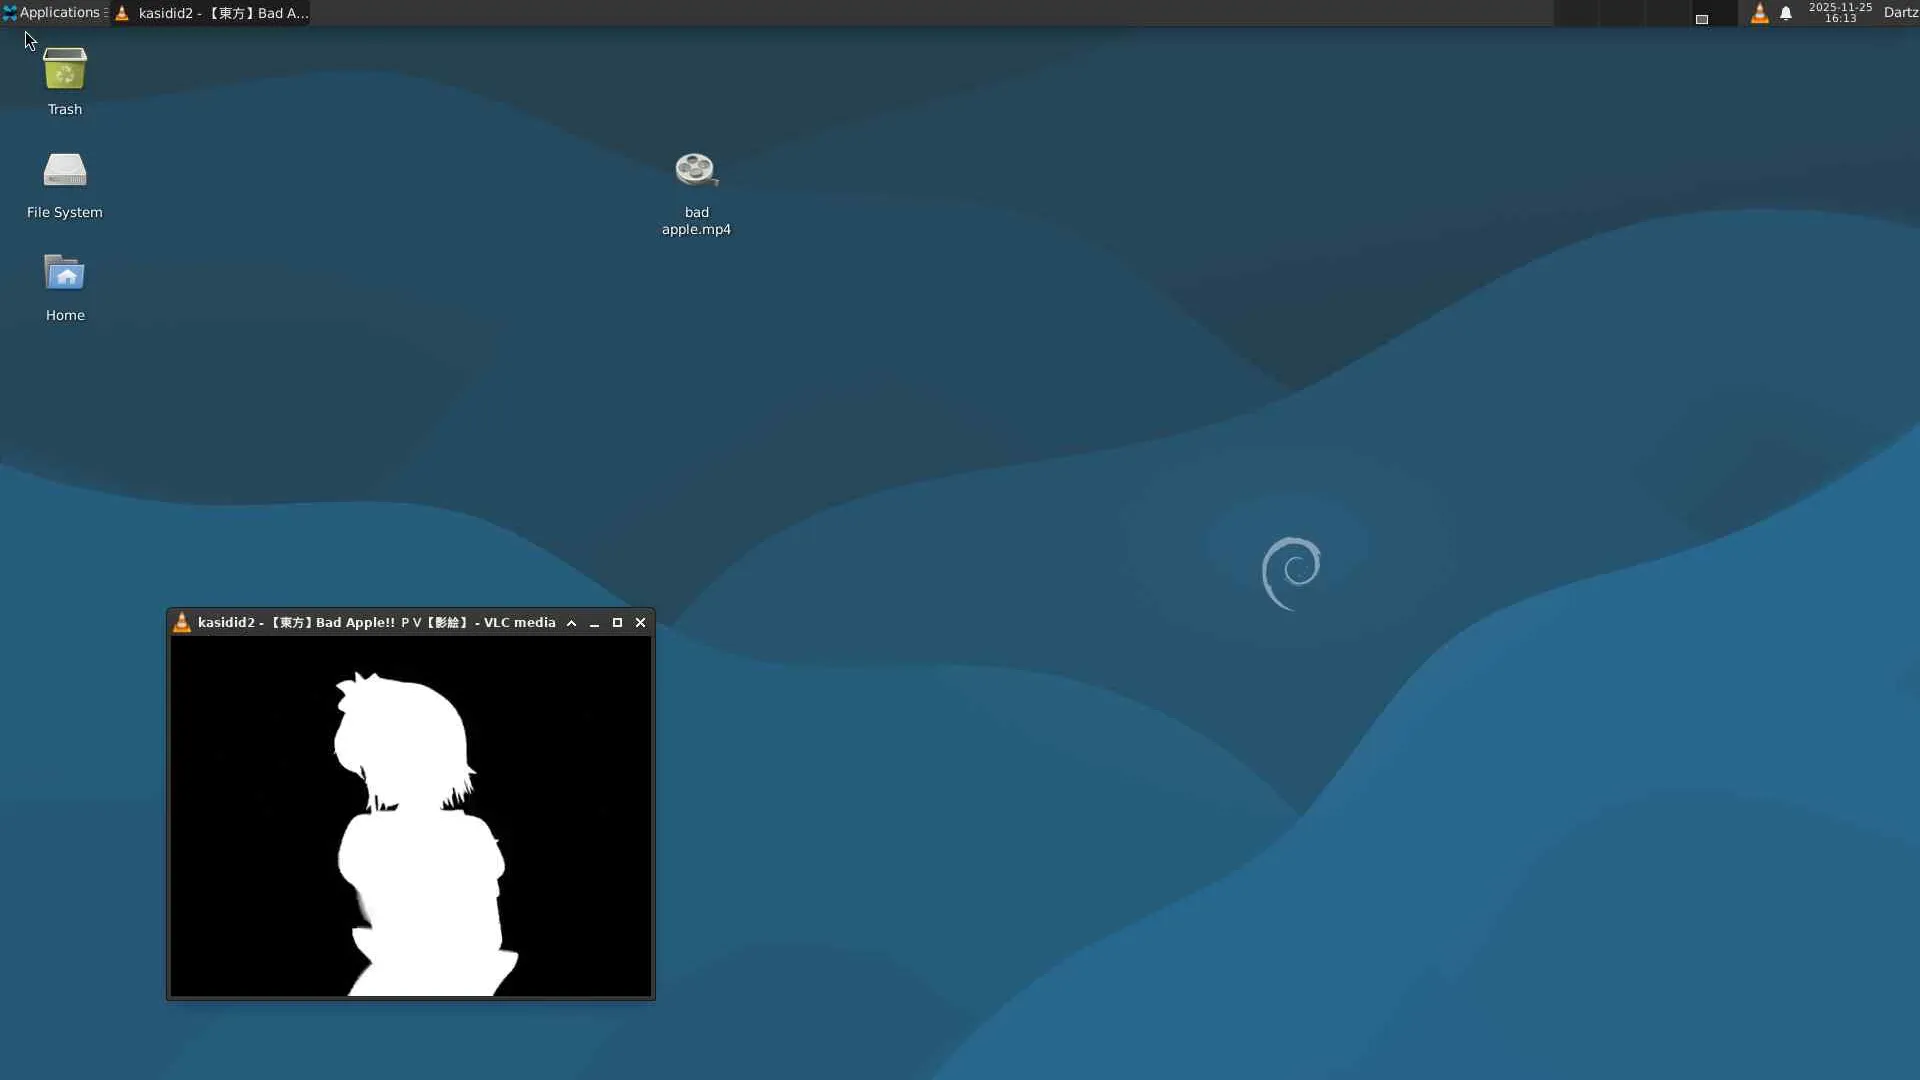Click the Debian swirl on the wallpaper

[x=1291, y=572]
